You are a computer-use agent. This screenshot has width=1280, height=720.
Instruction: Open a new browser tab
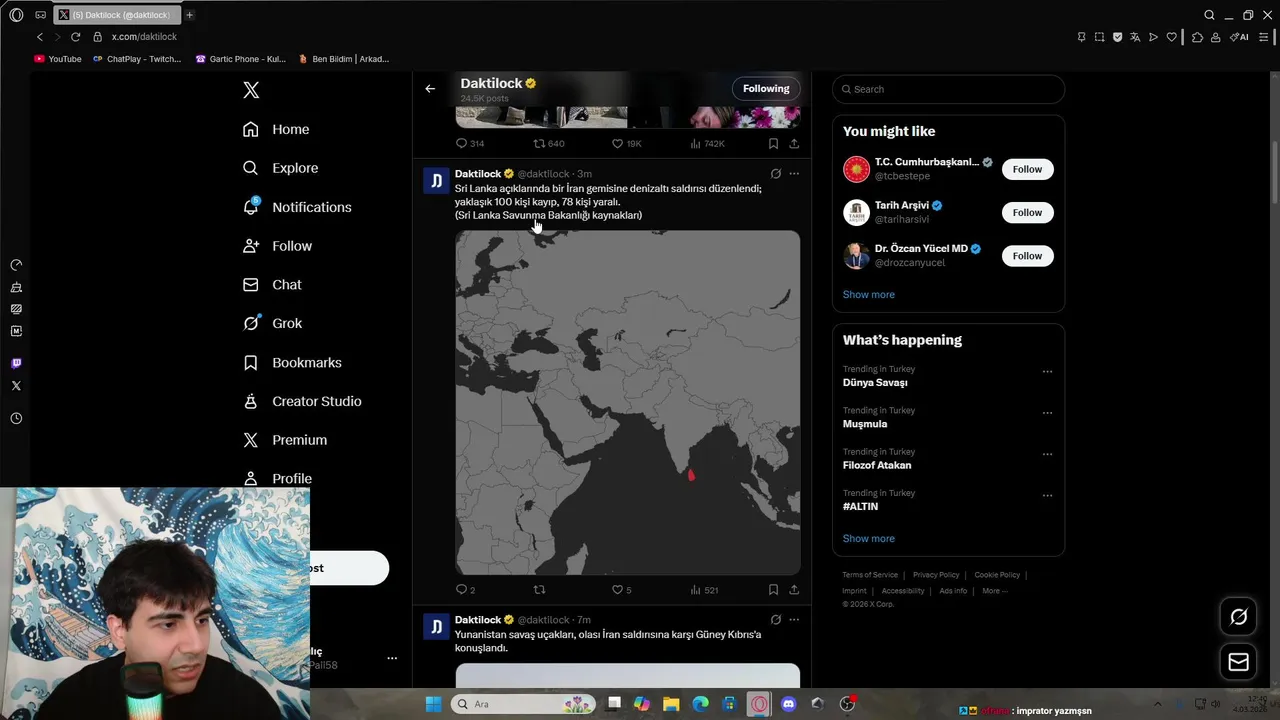[189, 15]
